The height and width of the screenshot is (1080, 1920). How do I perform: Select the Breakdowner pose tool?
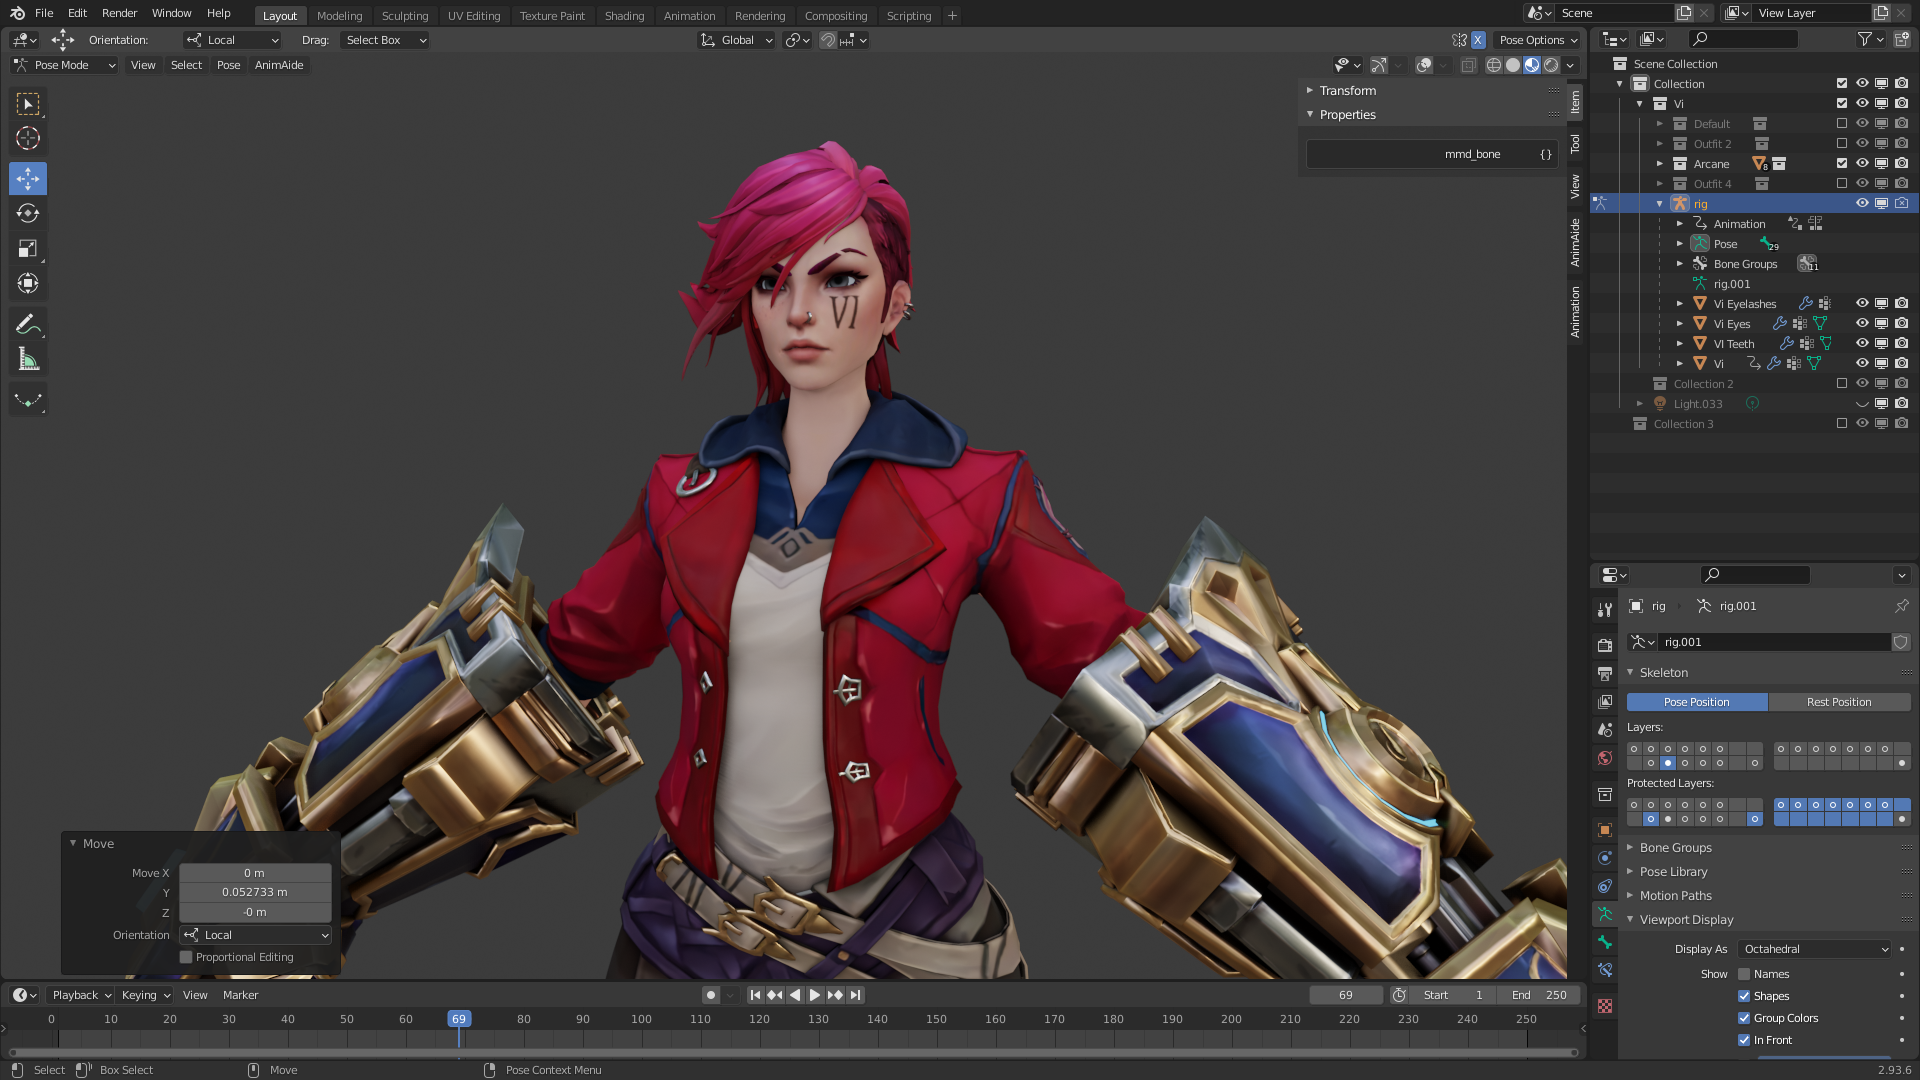(28, 400)
